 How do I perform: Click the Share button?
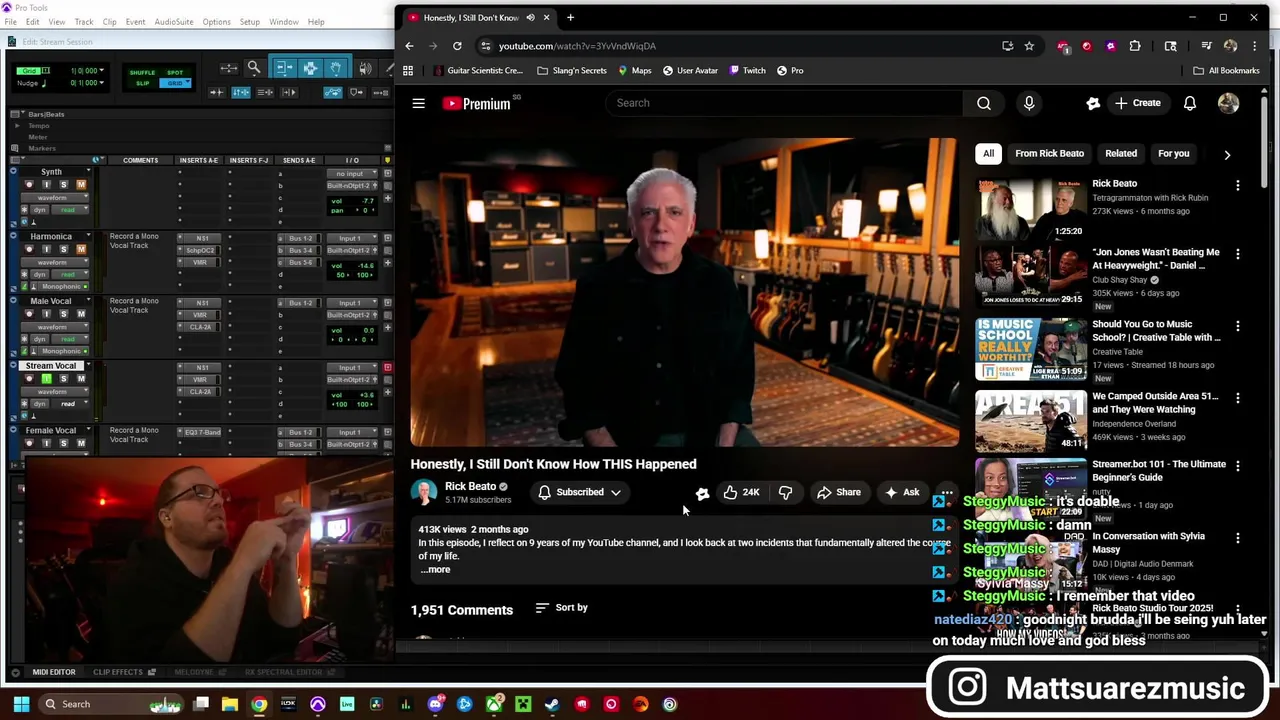click(x=838, y=492)
